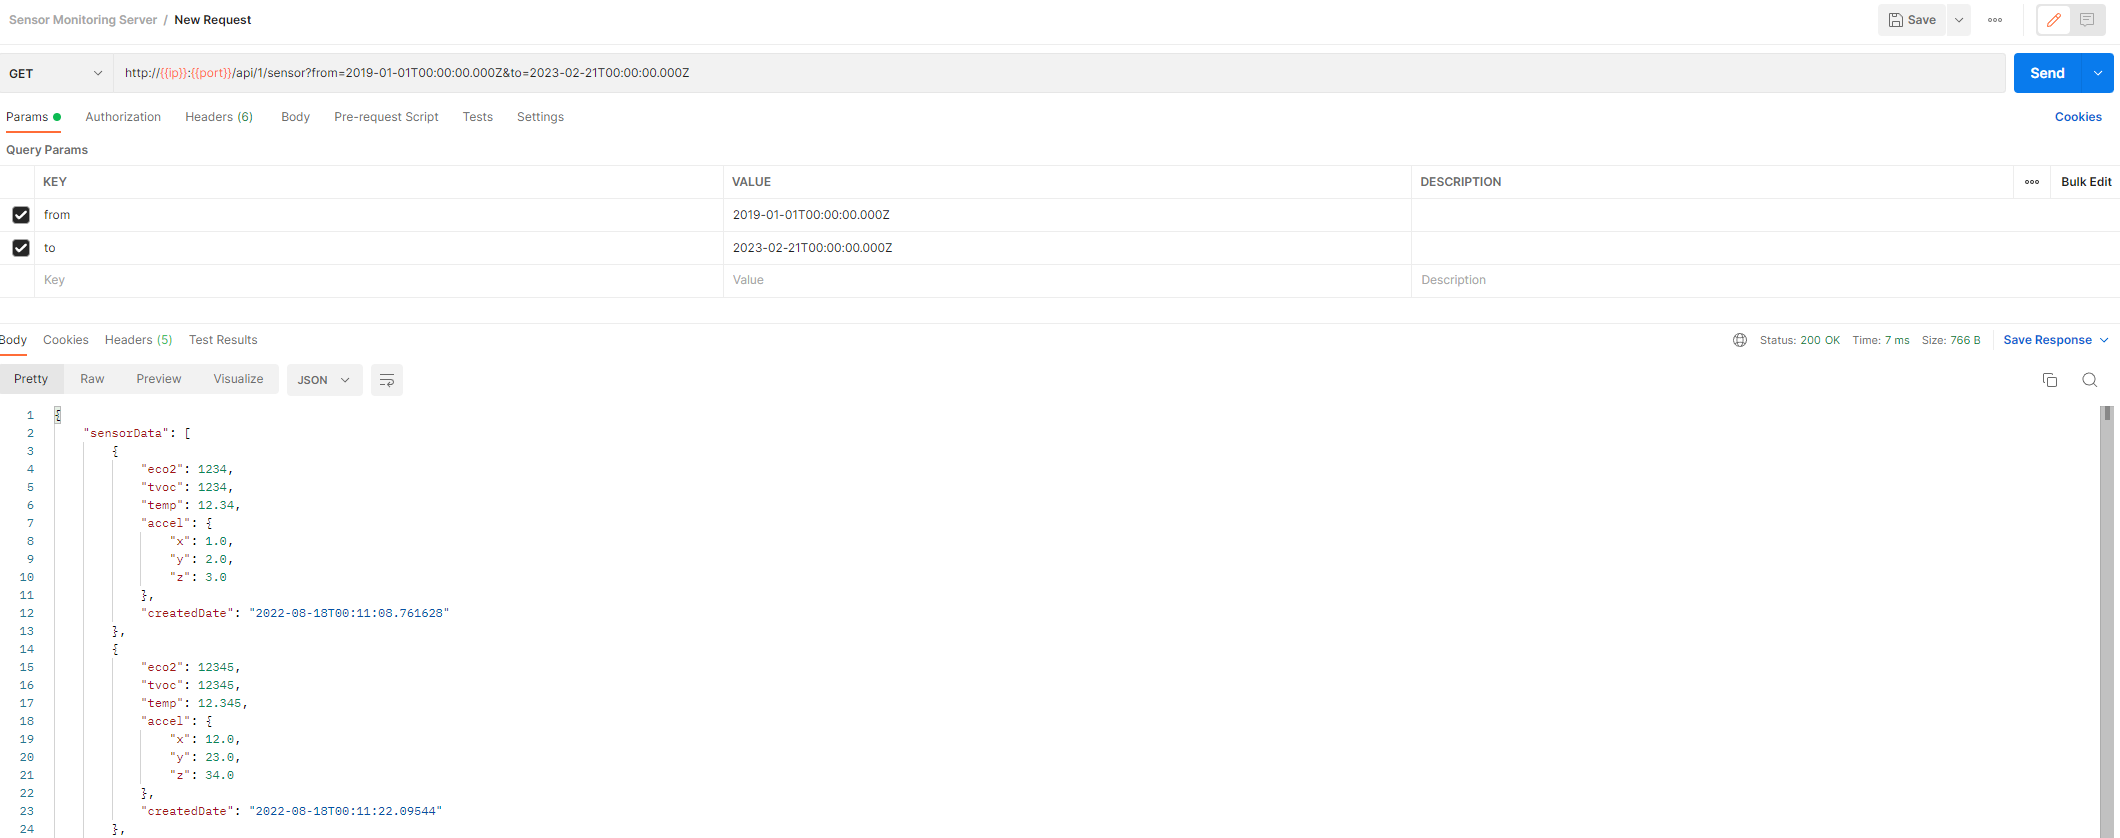The image size is (2120, 838).
Task: Send the request with the Send button
Action: tap(2047, 73)
